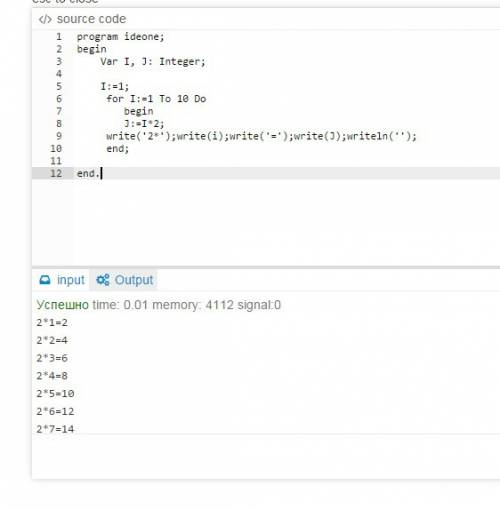Viewport: 500px width, 509px height.
Task: Click on 'Var I, J: Integer;' line
Action: (x=153, y=62)
